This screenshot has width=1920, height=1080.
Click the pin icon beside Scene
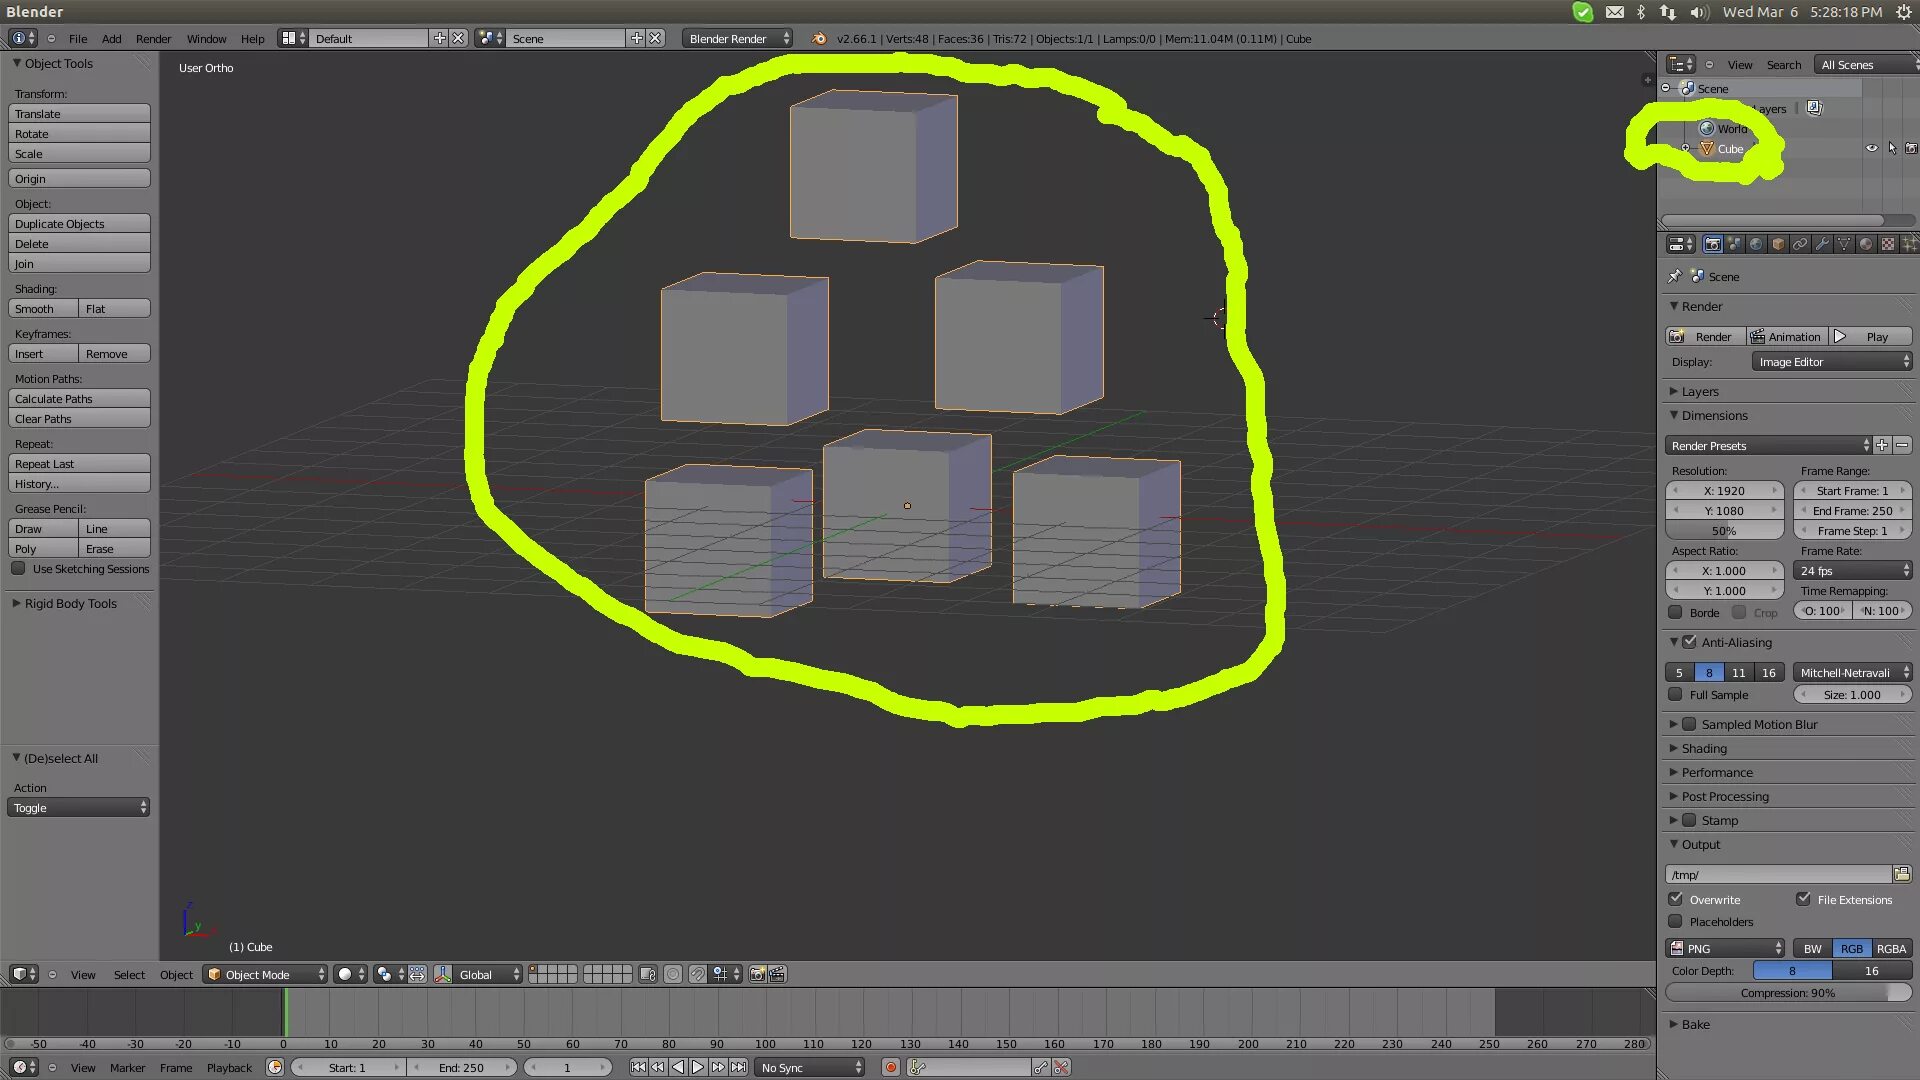point(1675,276)
